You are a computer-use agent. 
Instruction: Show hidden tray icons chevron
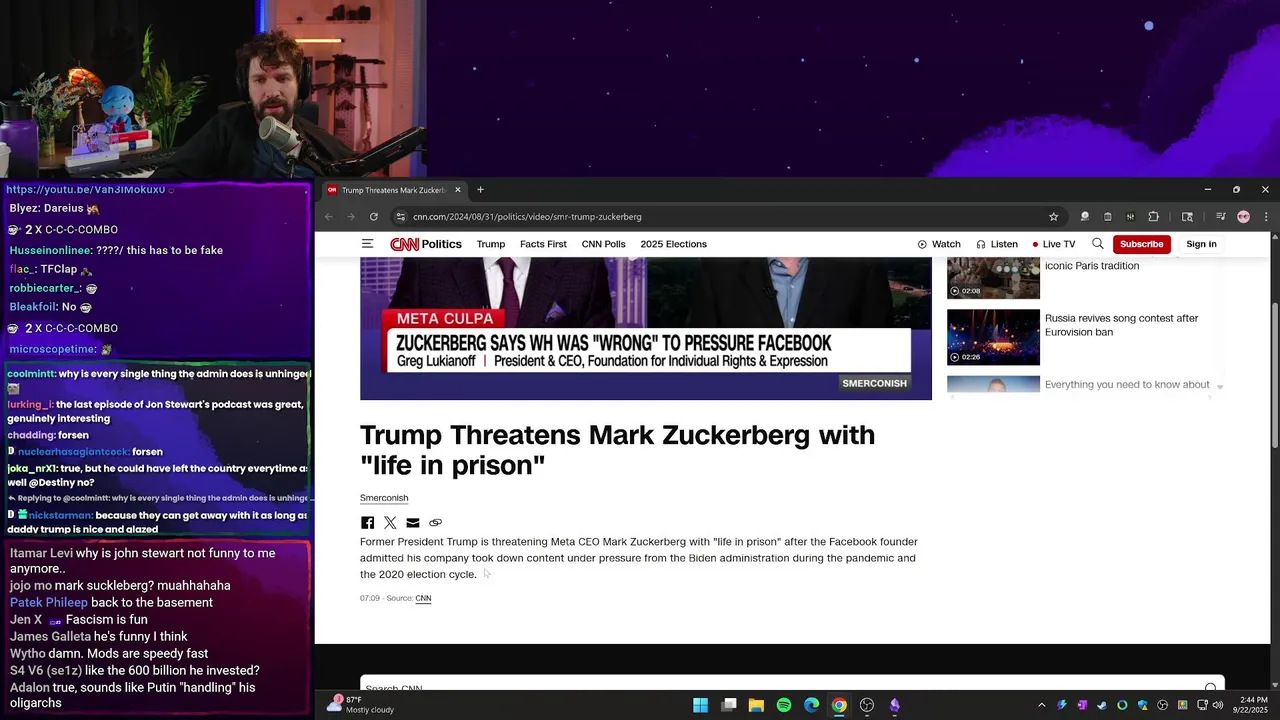[x=1041, y=705]
